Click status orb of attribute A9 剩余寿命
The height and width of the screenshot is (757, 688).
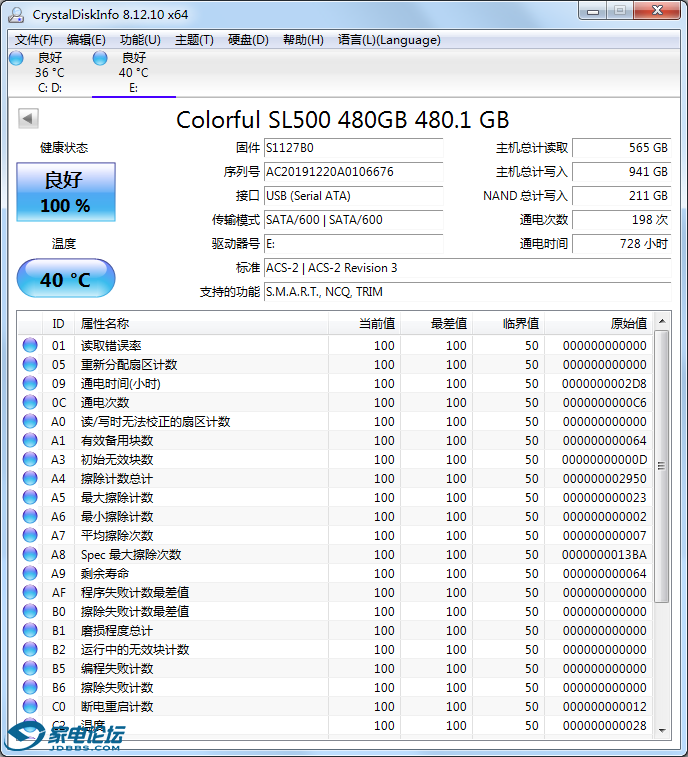pyautogui.click(x=30, y=573)
